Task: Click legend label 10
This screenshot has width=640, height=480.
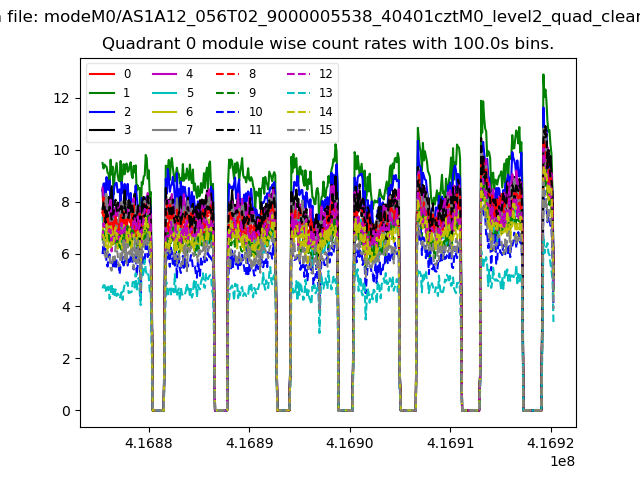Action: pos(255,111)
